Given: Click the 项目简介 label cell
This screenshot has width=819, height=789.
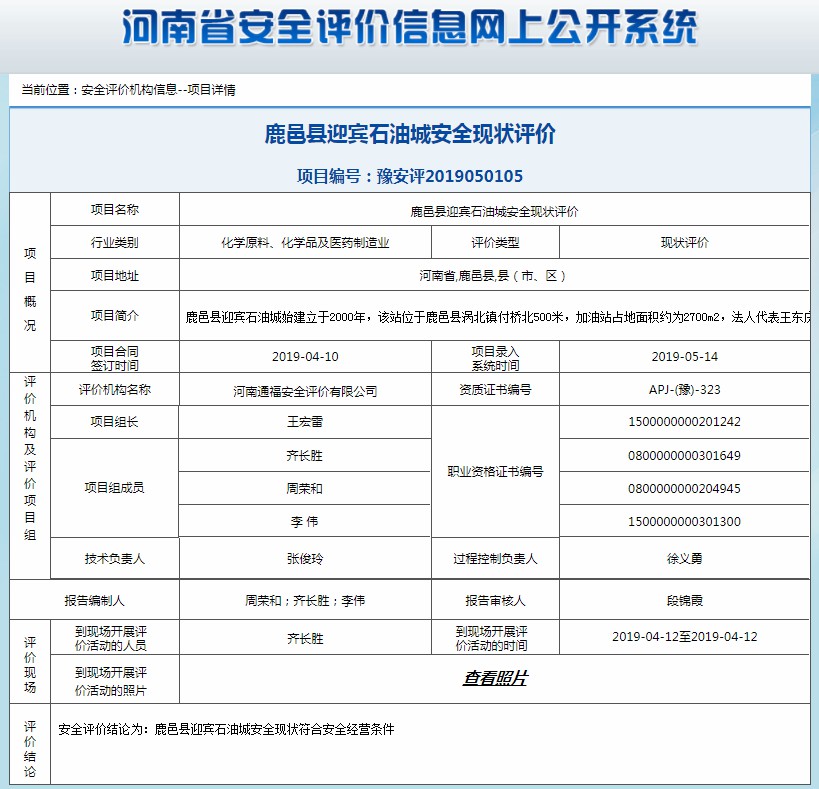Looking at the screenshot, I should [115, 315].
